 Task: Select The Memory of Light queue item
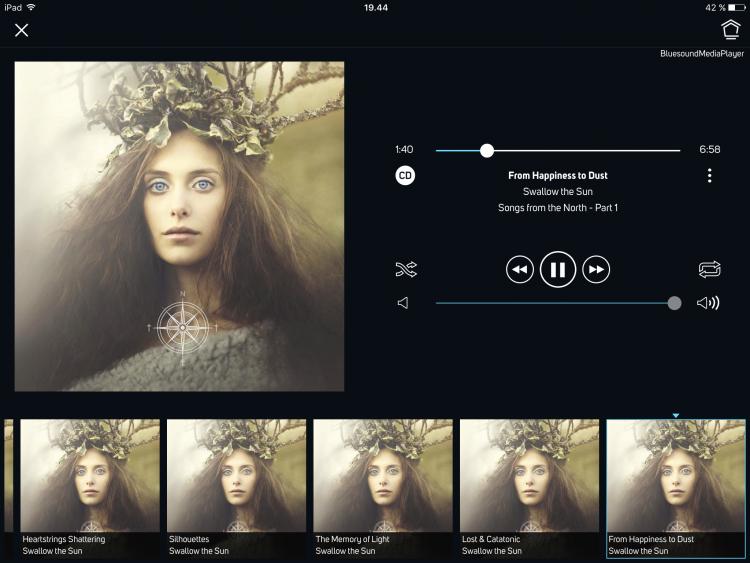[x=383, y=488]
